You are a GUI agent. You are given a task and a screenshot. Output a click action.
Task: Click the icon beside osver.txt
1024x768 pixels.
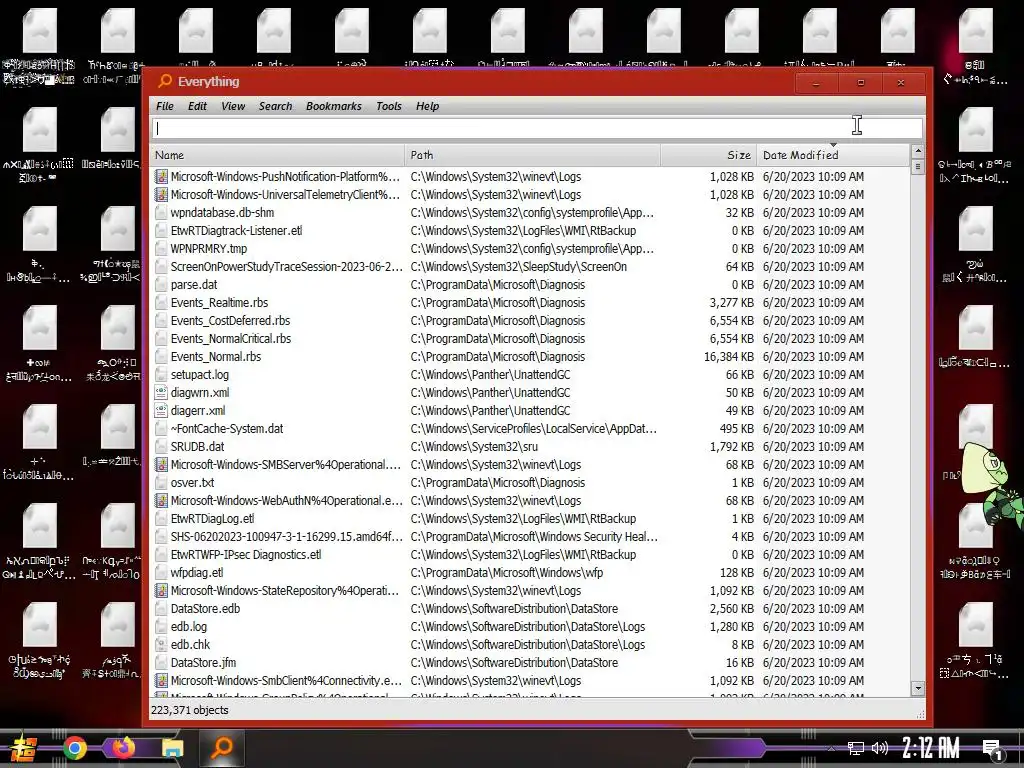coord(161,483)
